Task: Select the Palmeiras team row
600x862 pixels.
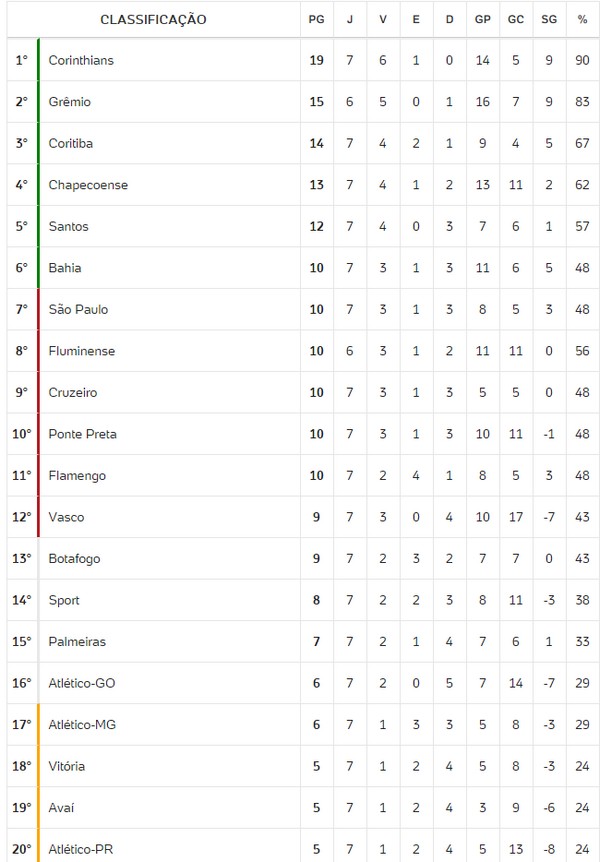Action: (x=77, y=642)
